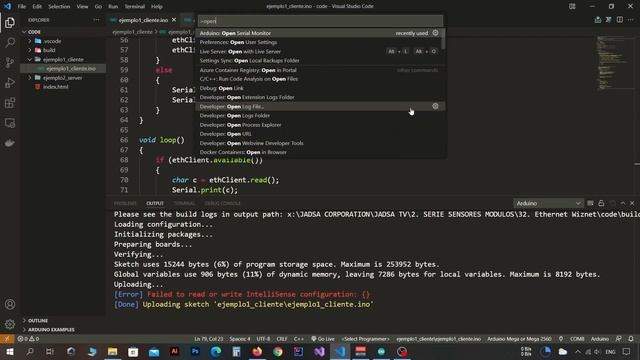Screen dimensions: 640x360
Task: Expand the .vscode folder
Action: tap(51, 41)
